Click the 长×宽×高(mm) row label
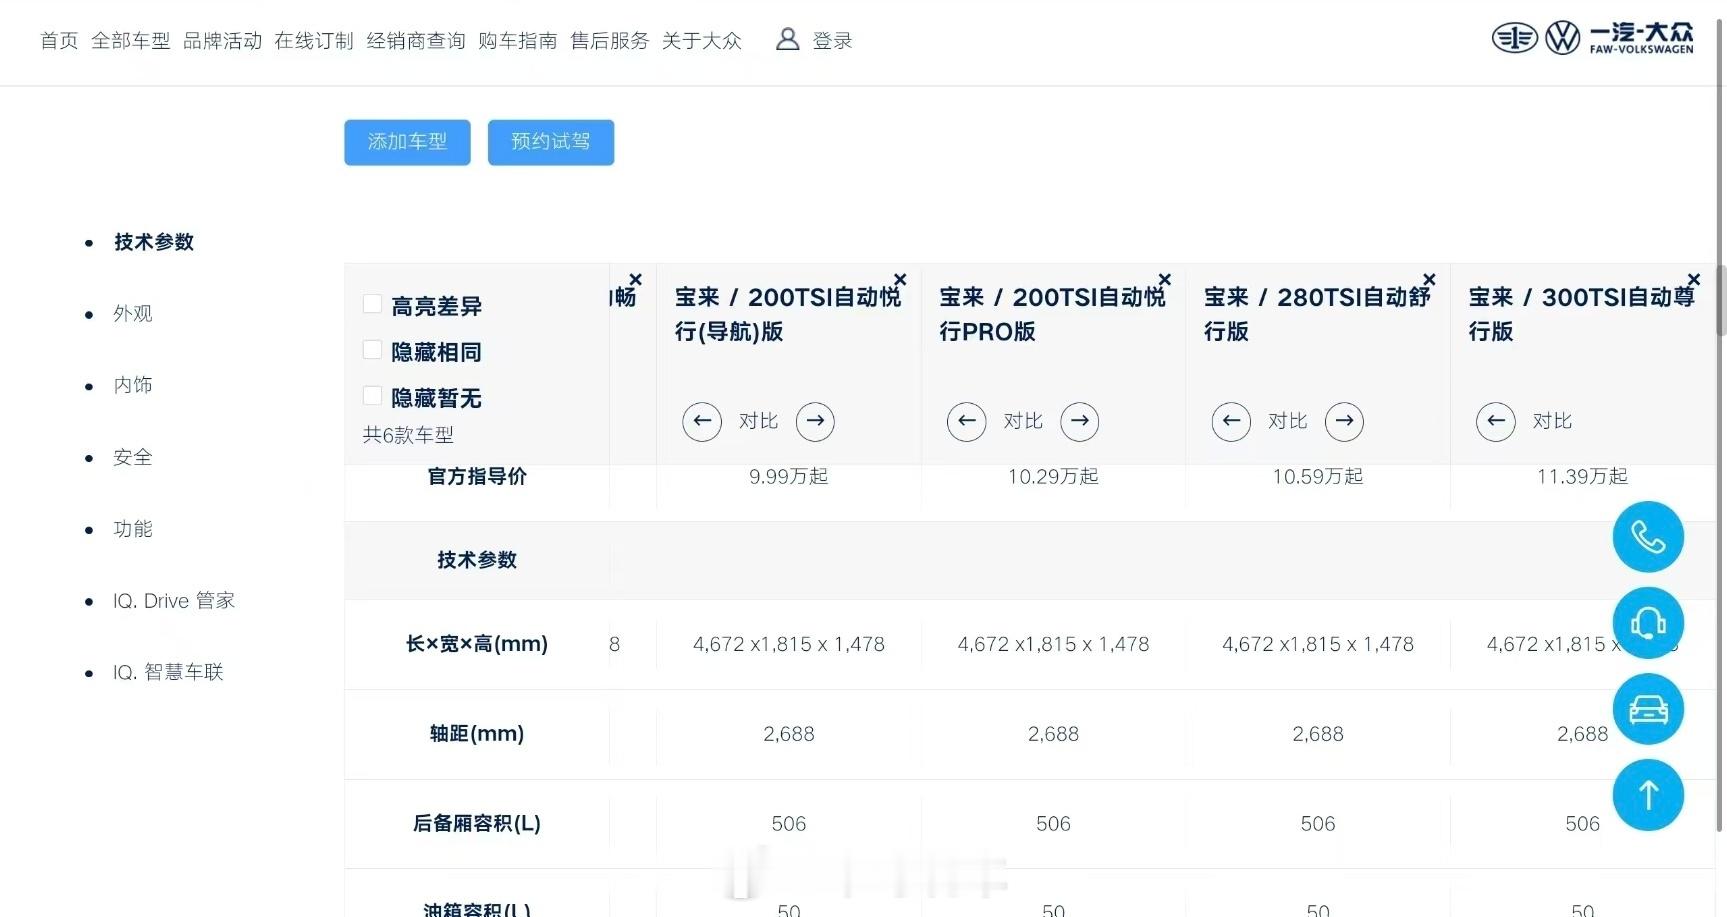This screenshot has width=1727, height=917. pos(477,644)
